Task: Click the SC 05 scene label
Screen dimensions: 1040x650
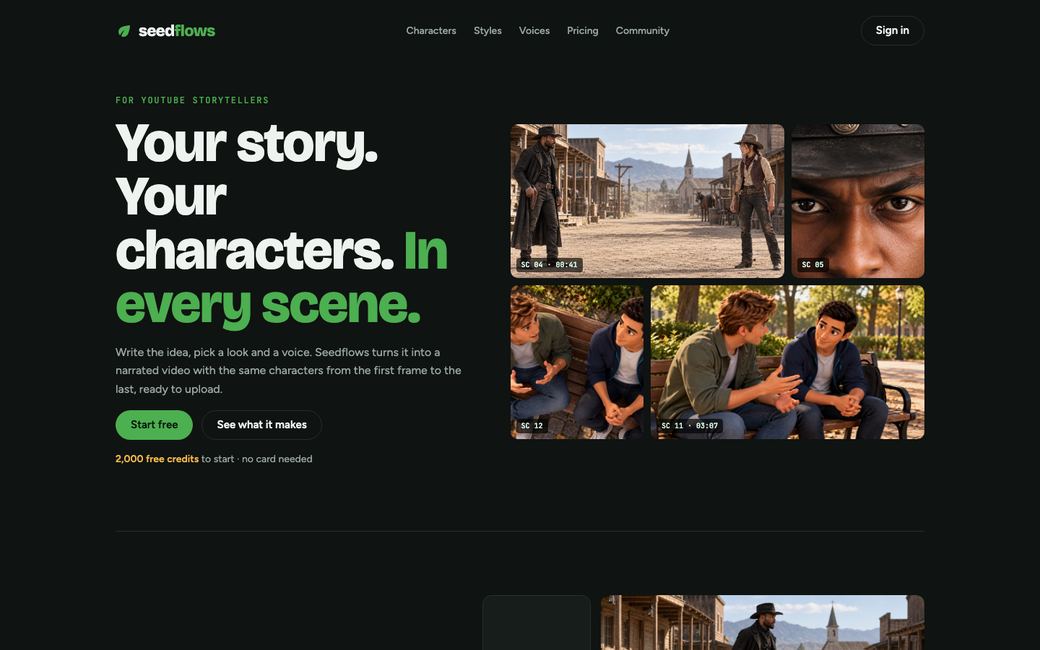Action: click(x=812, y=265)
